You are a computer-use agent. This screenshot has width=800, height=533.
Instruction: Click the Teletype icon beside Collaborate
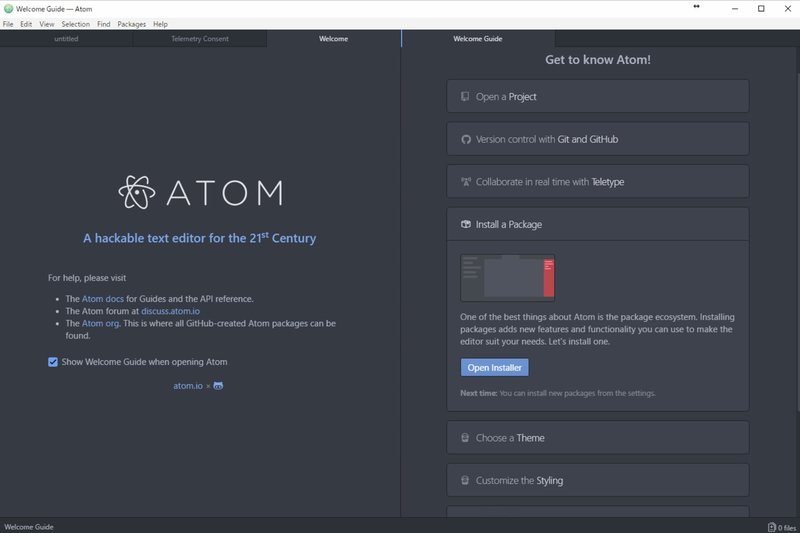(x=465, y=182)
